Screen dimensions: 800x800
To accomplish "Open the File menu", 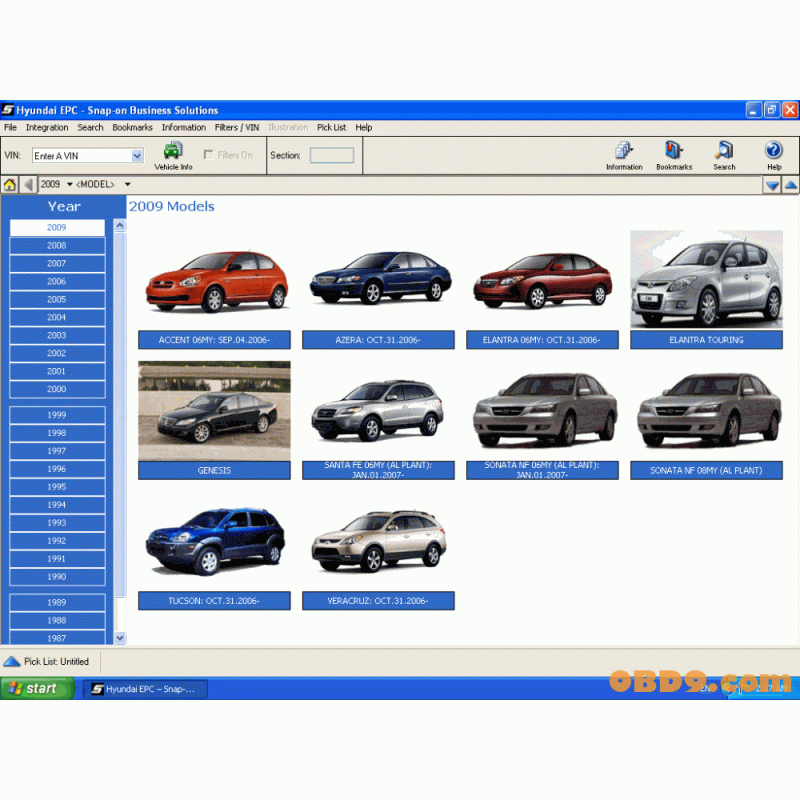I will tap(10, 128).
